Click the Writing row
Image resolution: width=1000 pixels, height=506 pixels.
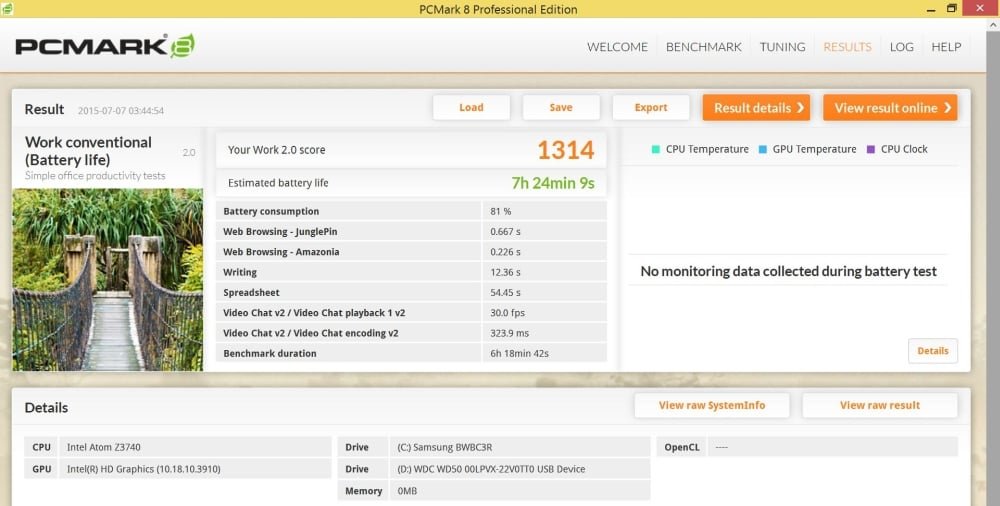411,272
